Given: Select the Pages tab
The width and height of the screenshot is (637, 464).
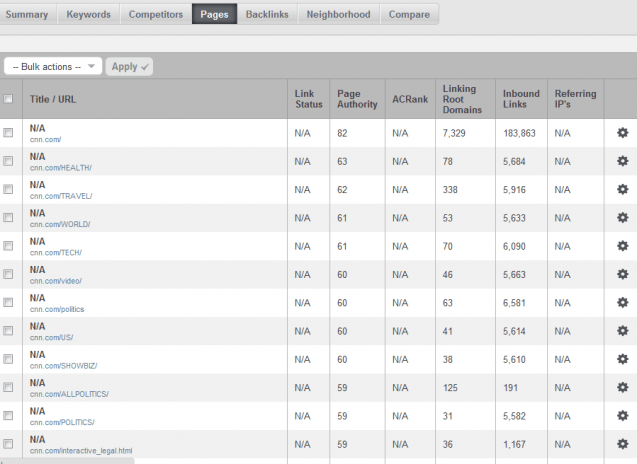Looking at the screenshot, I should 214,14.
